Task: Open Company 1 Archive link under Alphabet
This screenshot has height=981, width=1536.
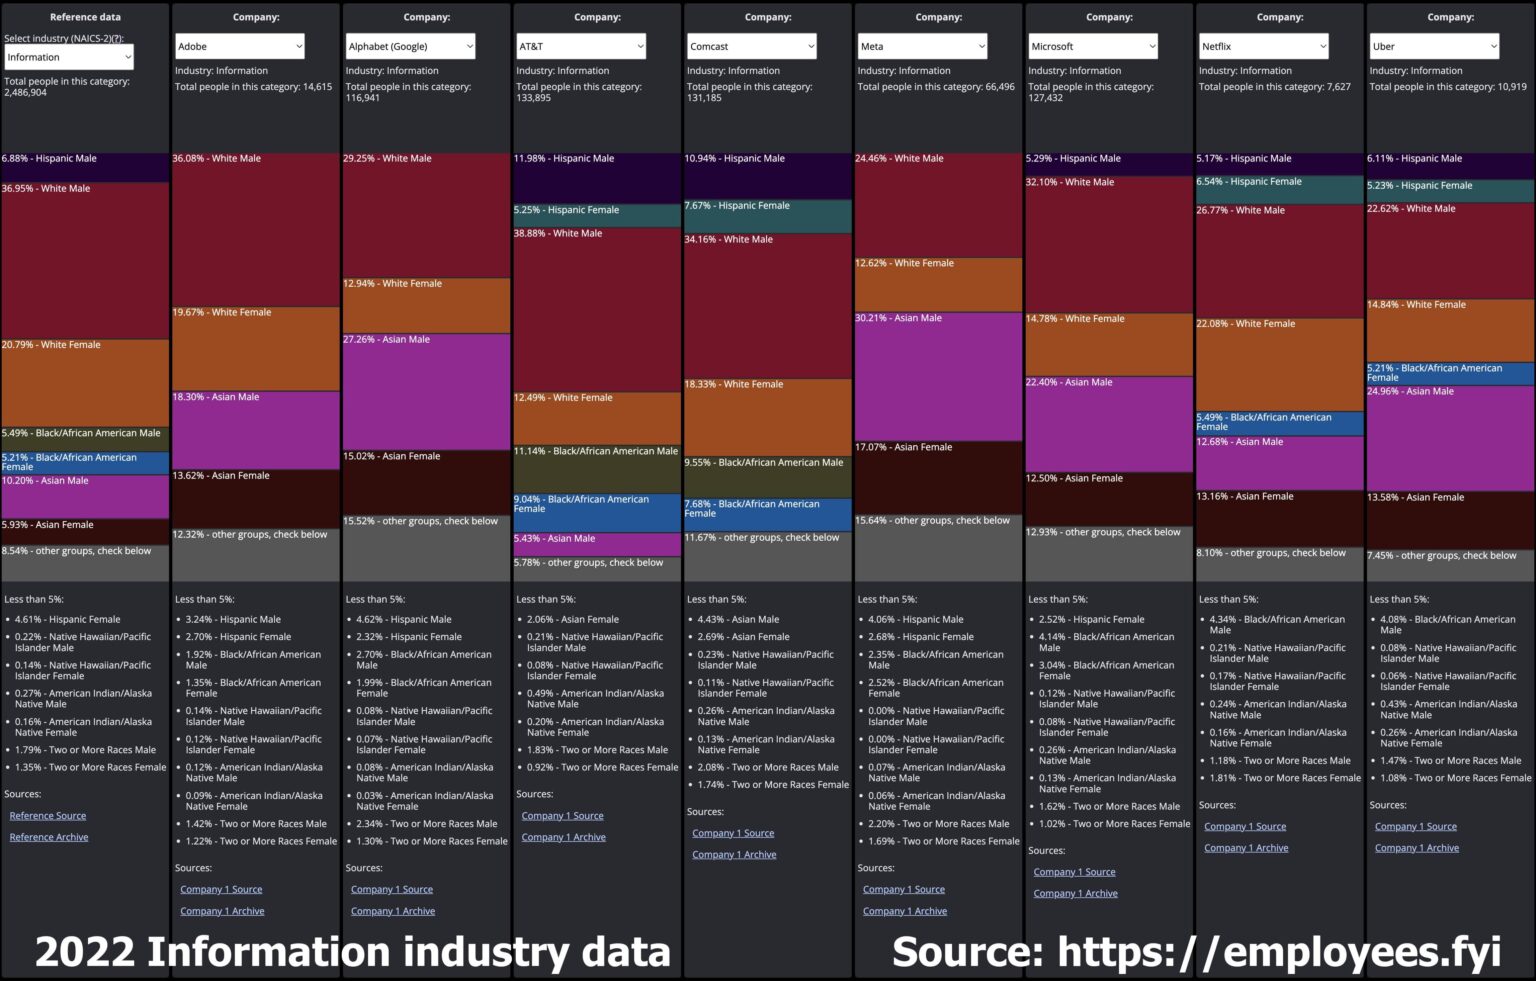Action: pos(393,911)
